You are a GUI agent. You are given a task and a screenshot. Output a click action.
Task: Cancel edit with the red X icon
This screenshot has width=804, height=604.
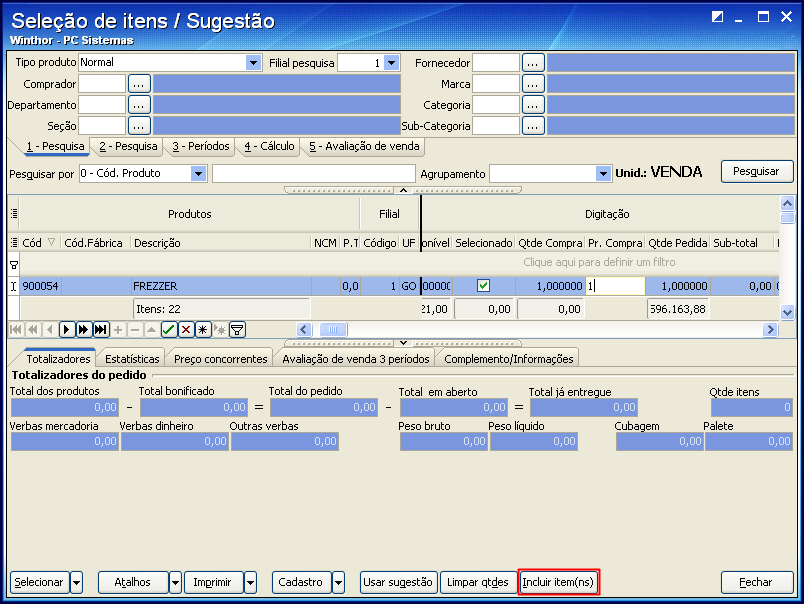(186, 330)
